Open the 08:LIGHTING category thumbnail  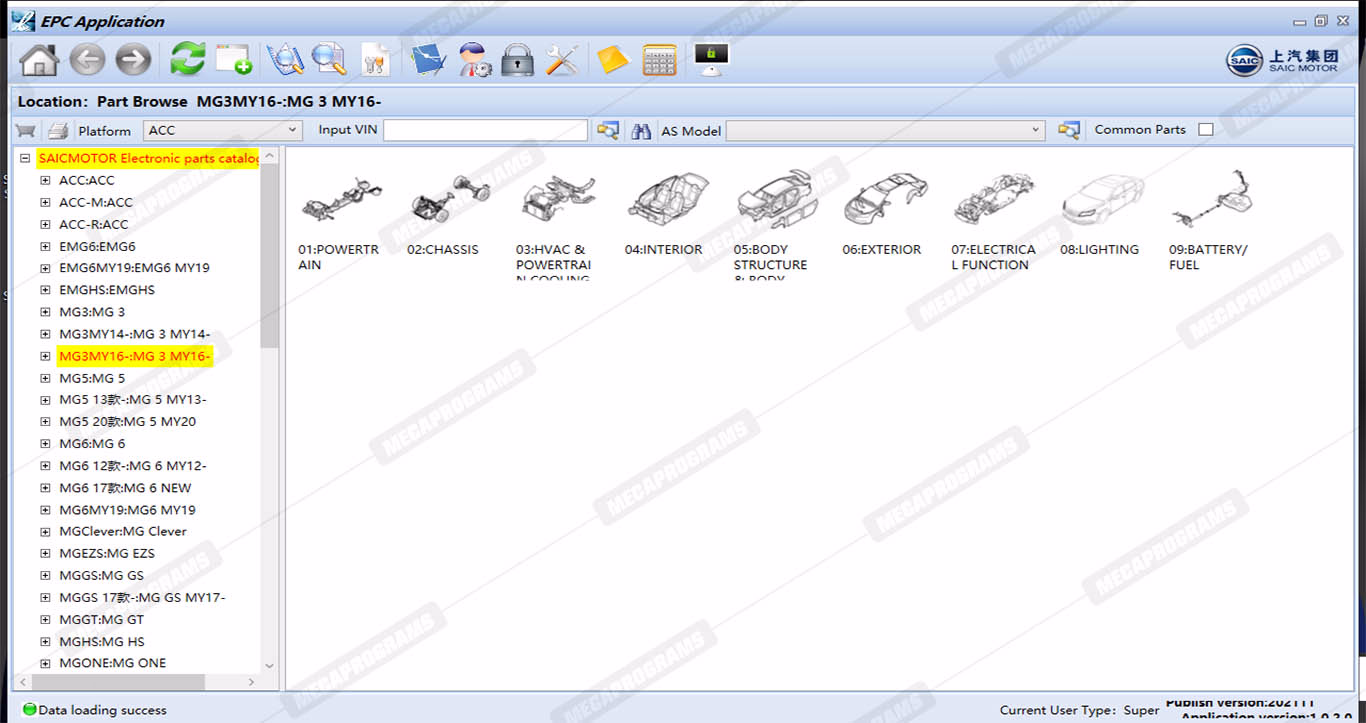tap(1103, 201)
